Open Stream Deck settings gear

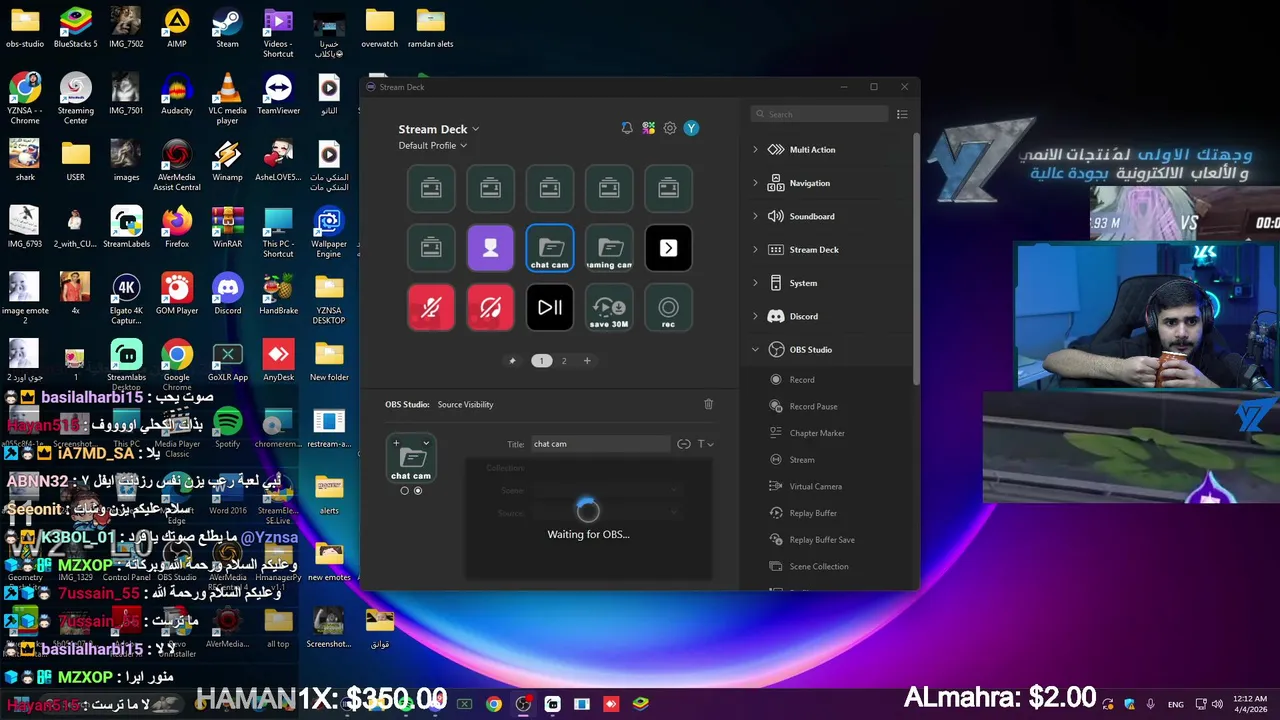[x=670, y=128]
